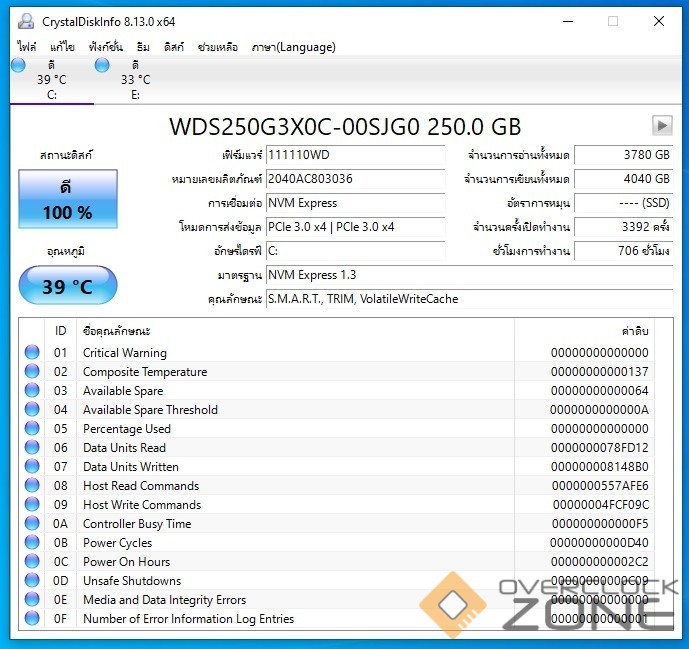
Task: Click the CrystalDiskInfo app icon in title bar
Action: pyautogui.click(x=26, y=21)
